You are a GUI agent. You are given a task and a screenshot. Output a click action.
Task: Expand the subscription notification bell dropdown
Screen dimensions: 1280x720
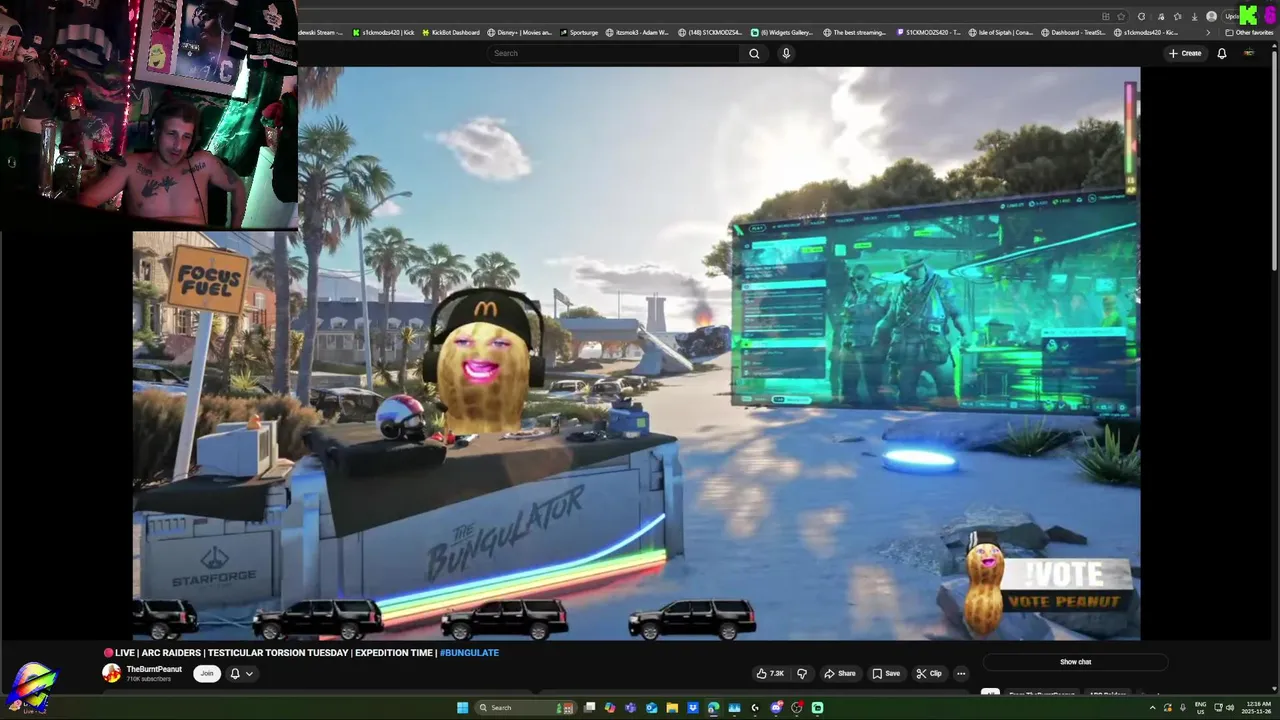[241, 673]
